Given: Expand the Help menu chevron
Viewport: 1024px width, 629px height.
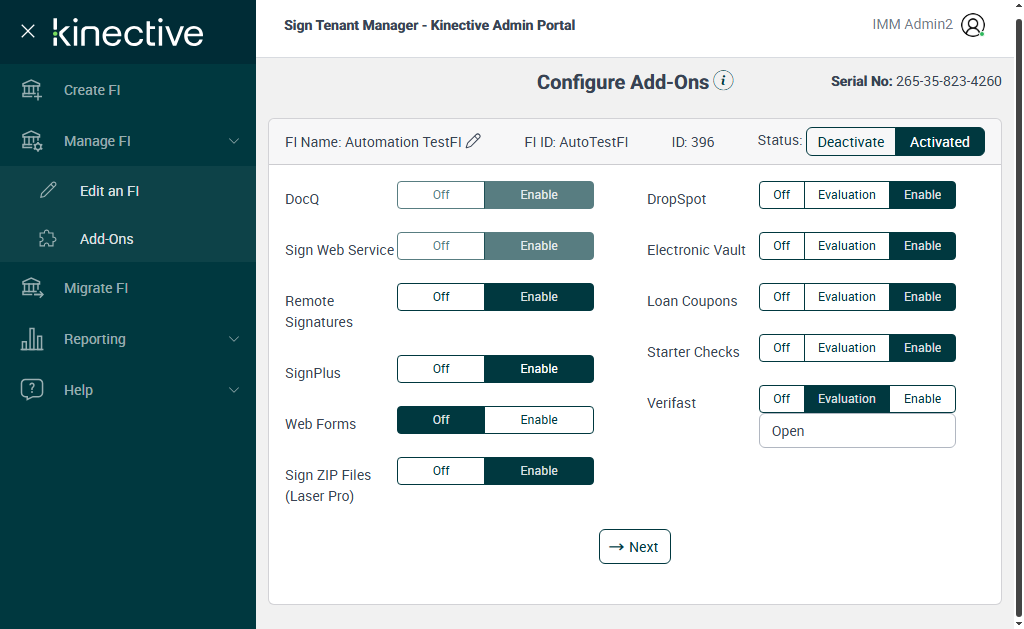Looking at the screenshot, I should coord(234,390).
